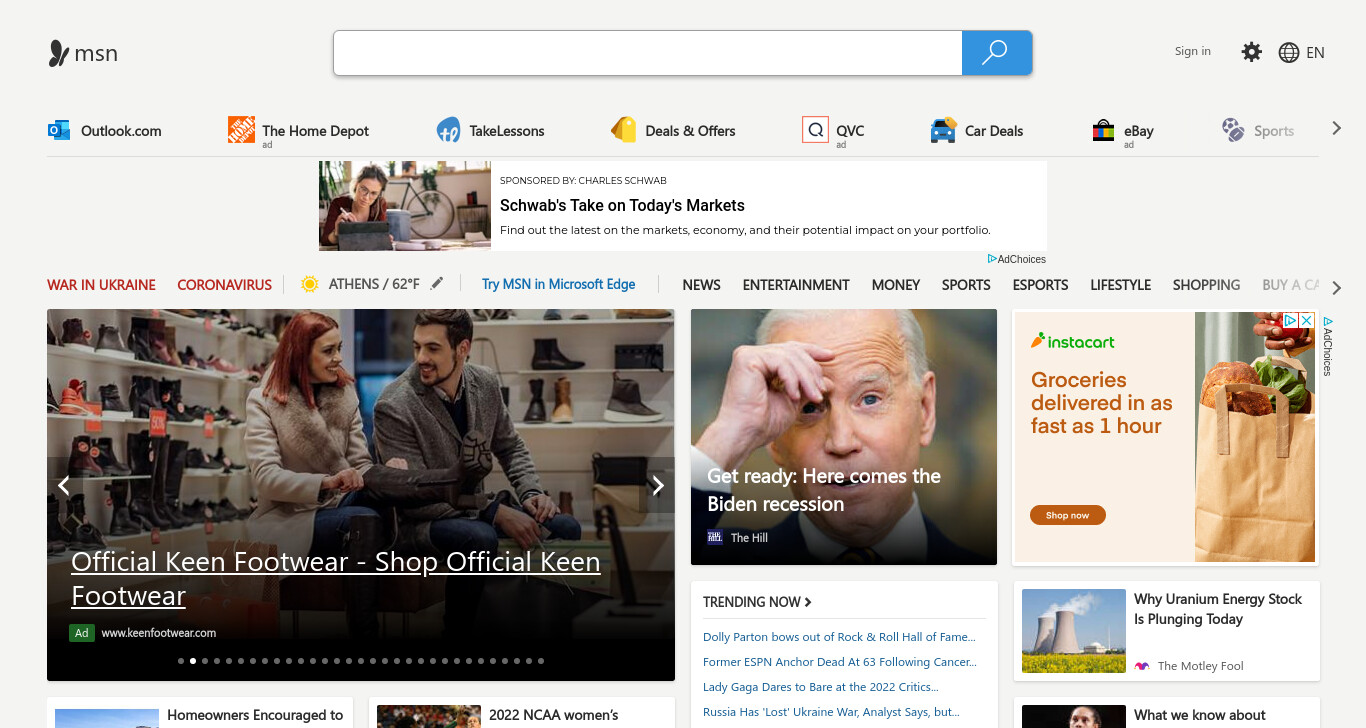Open the Outlook.com icon shortcut
This screenshot has height=728, width=1366.
pyautogui.click(x=59, y=130)
